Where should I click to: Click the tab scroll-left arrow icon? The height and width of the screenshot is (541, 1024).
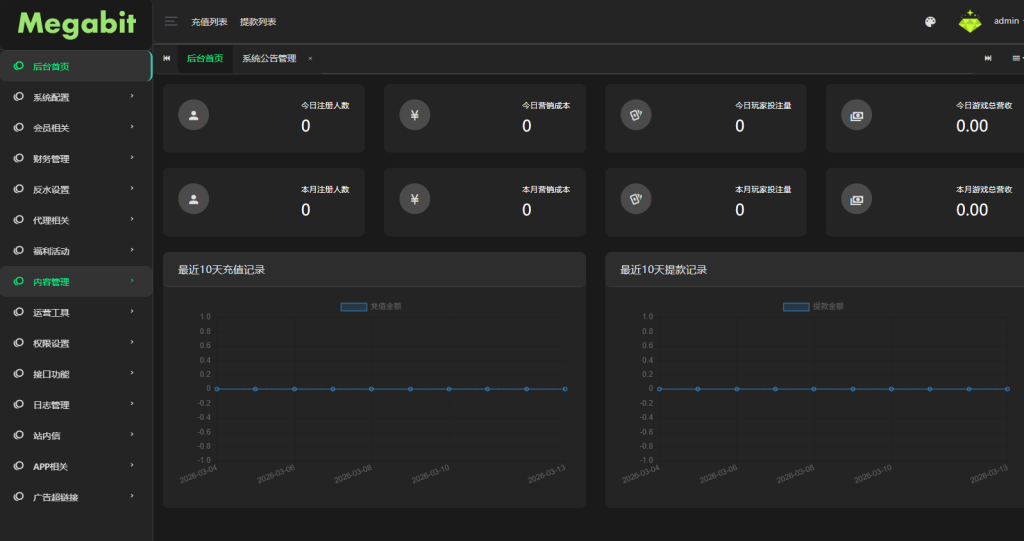click(167, 59)
